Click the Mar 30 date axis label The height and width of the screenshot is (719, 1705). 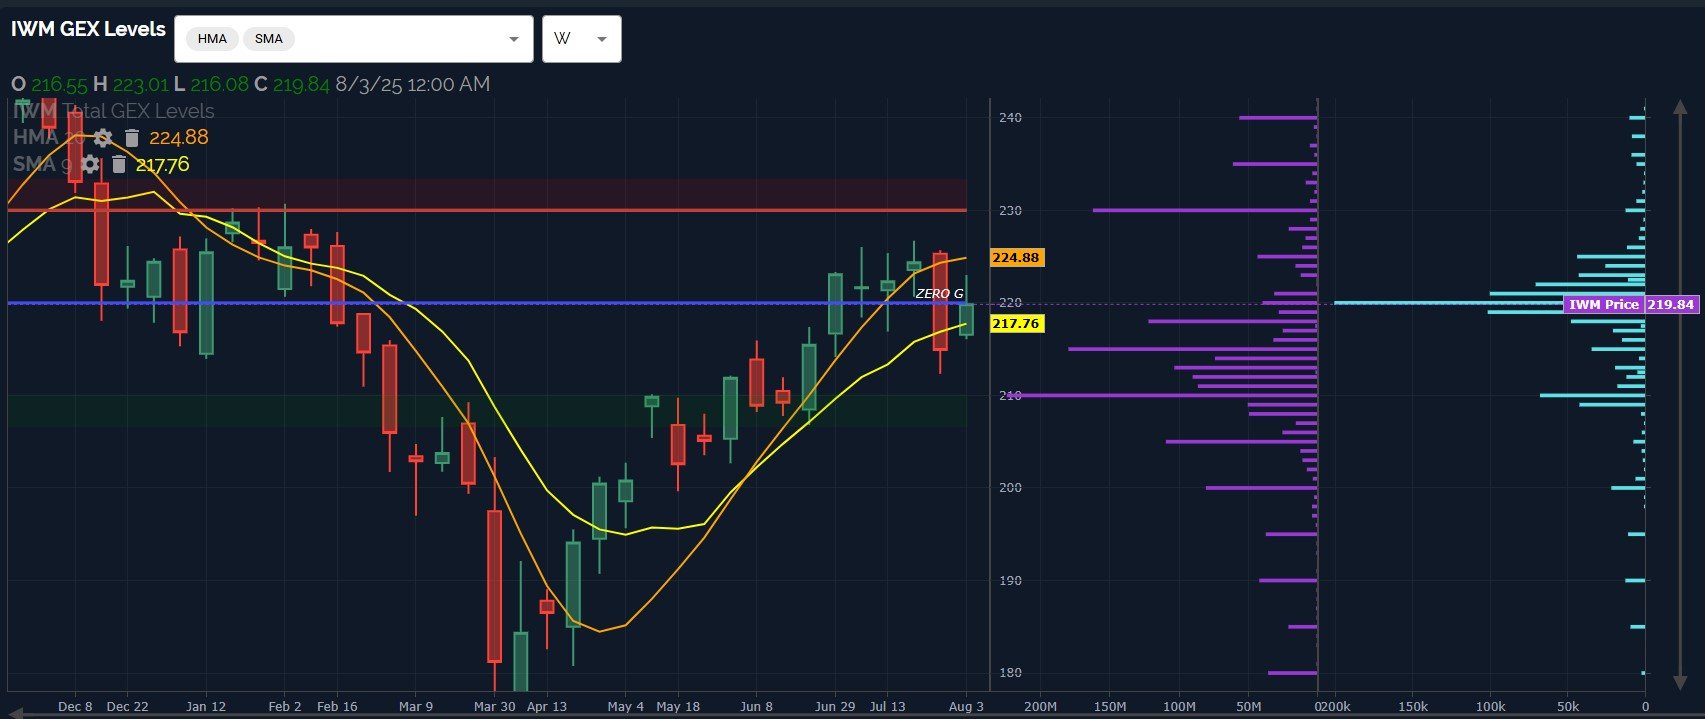[495, 706]
